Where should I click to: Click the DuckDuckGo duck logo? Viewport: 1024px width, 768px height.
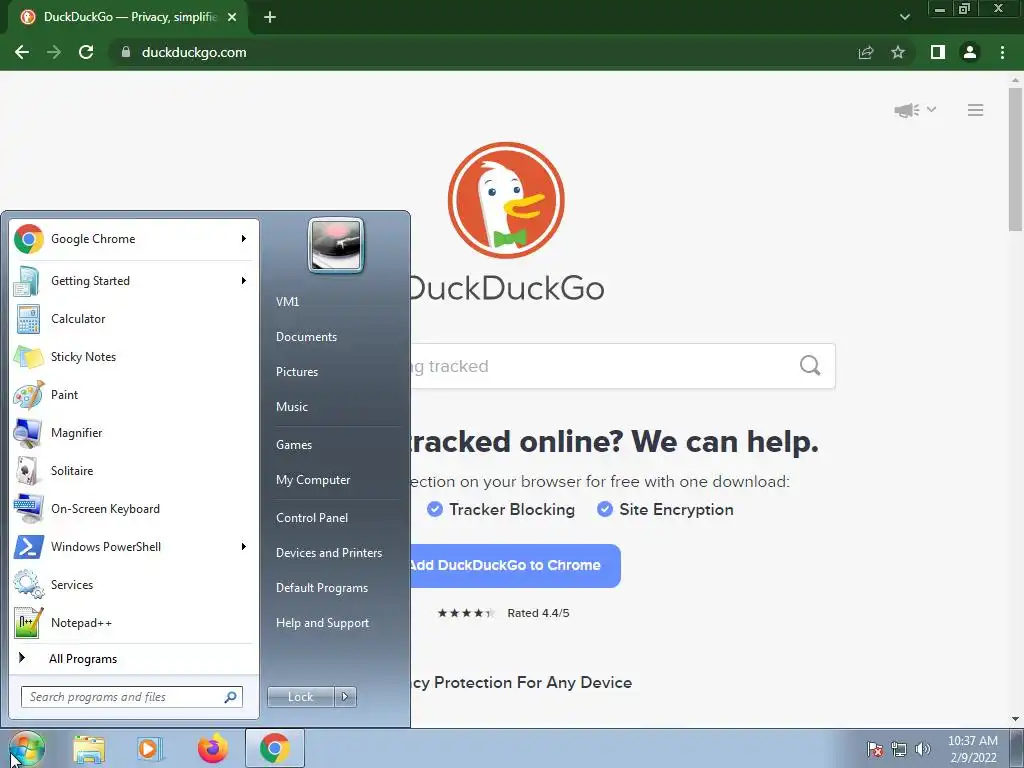[506, 200]
